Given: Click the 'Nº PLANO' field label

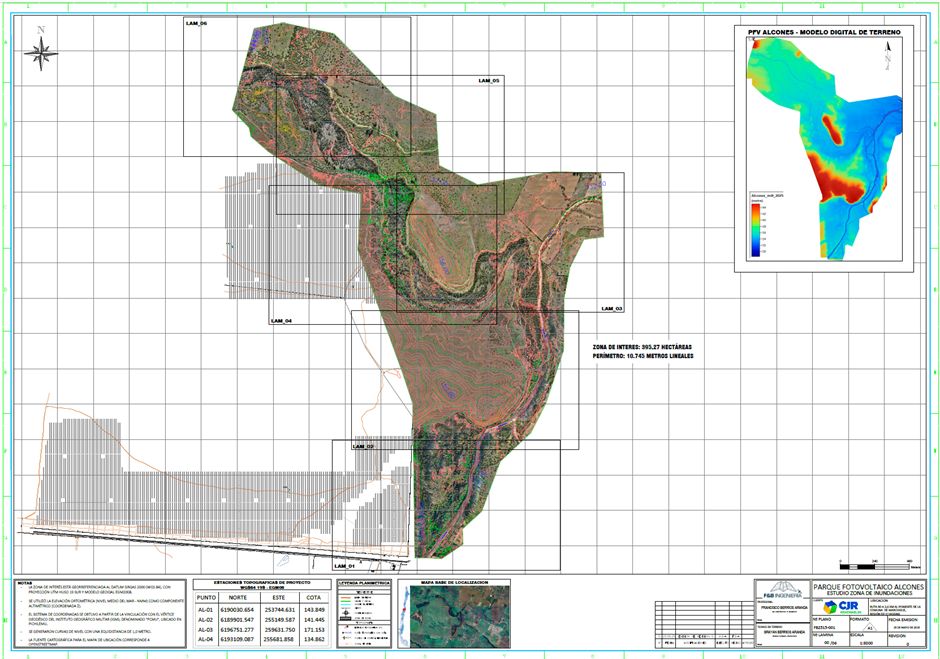Looking at the screenshot, I should (821, 619).
